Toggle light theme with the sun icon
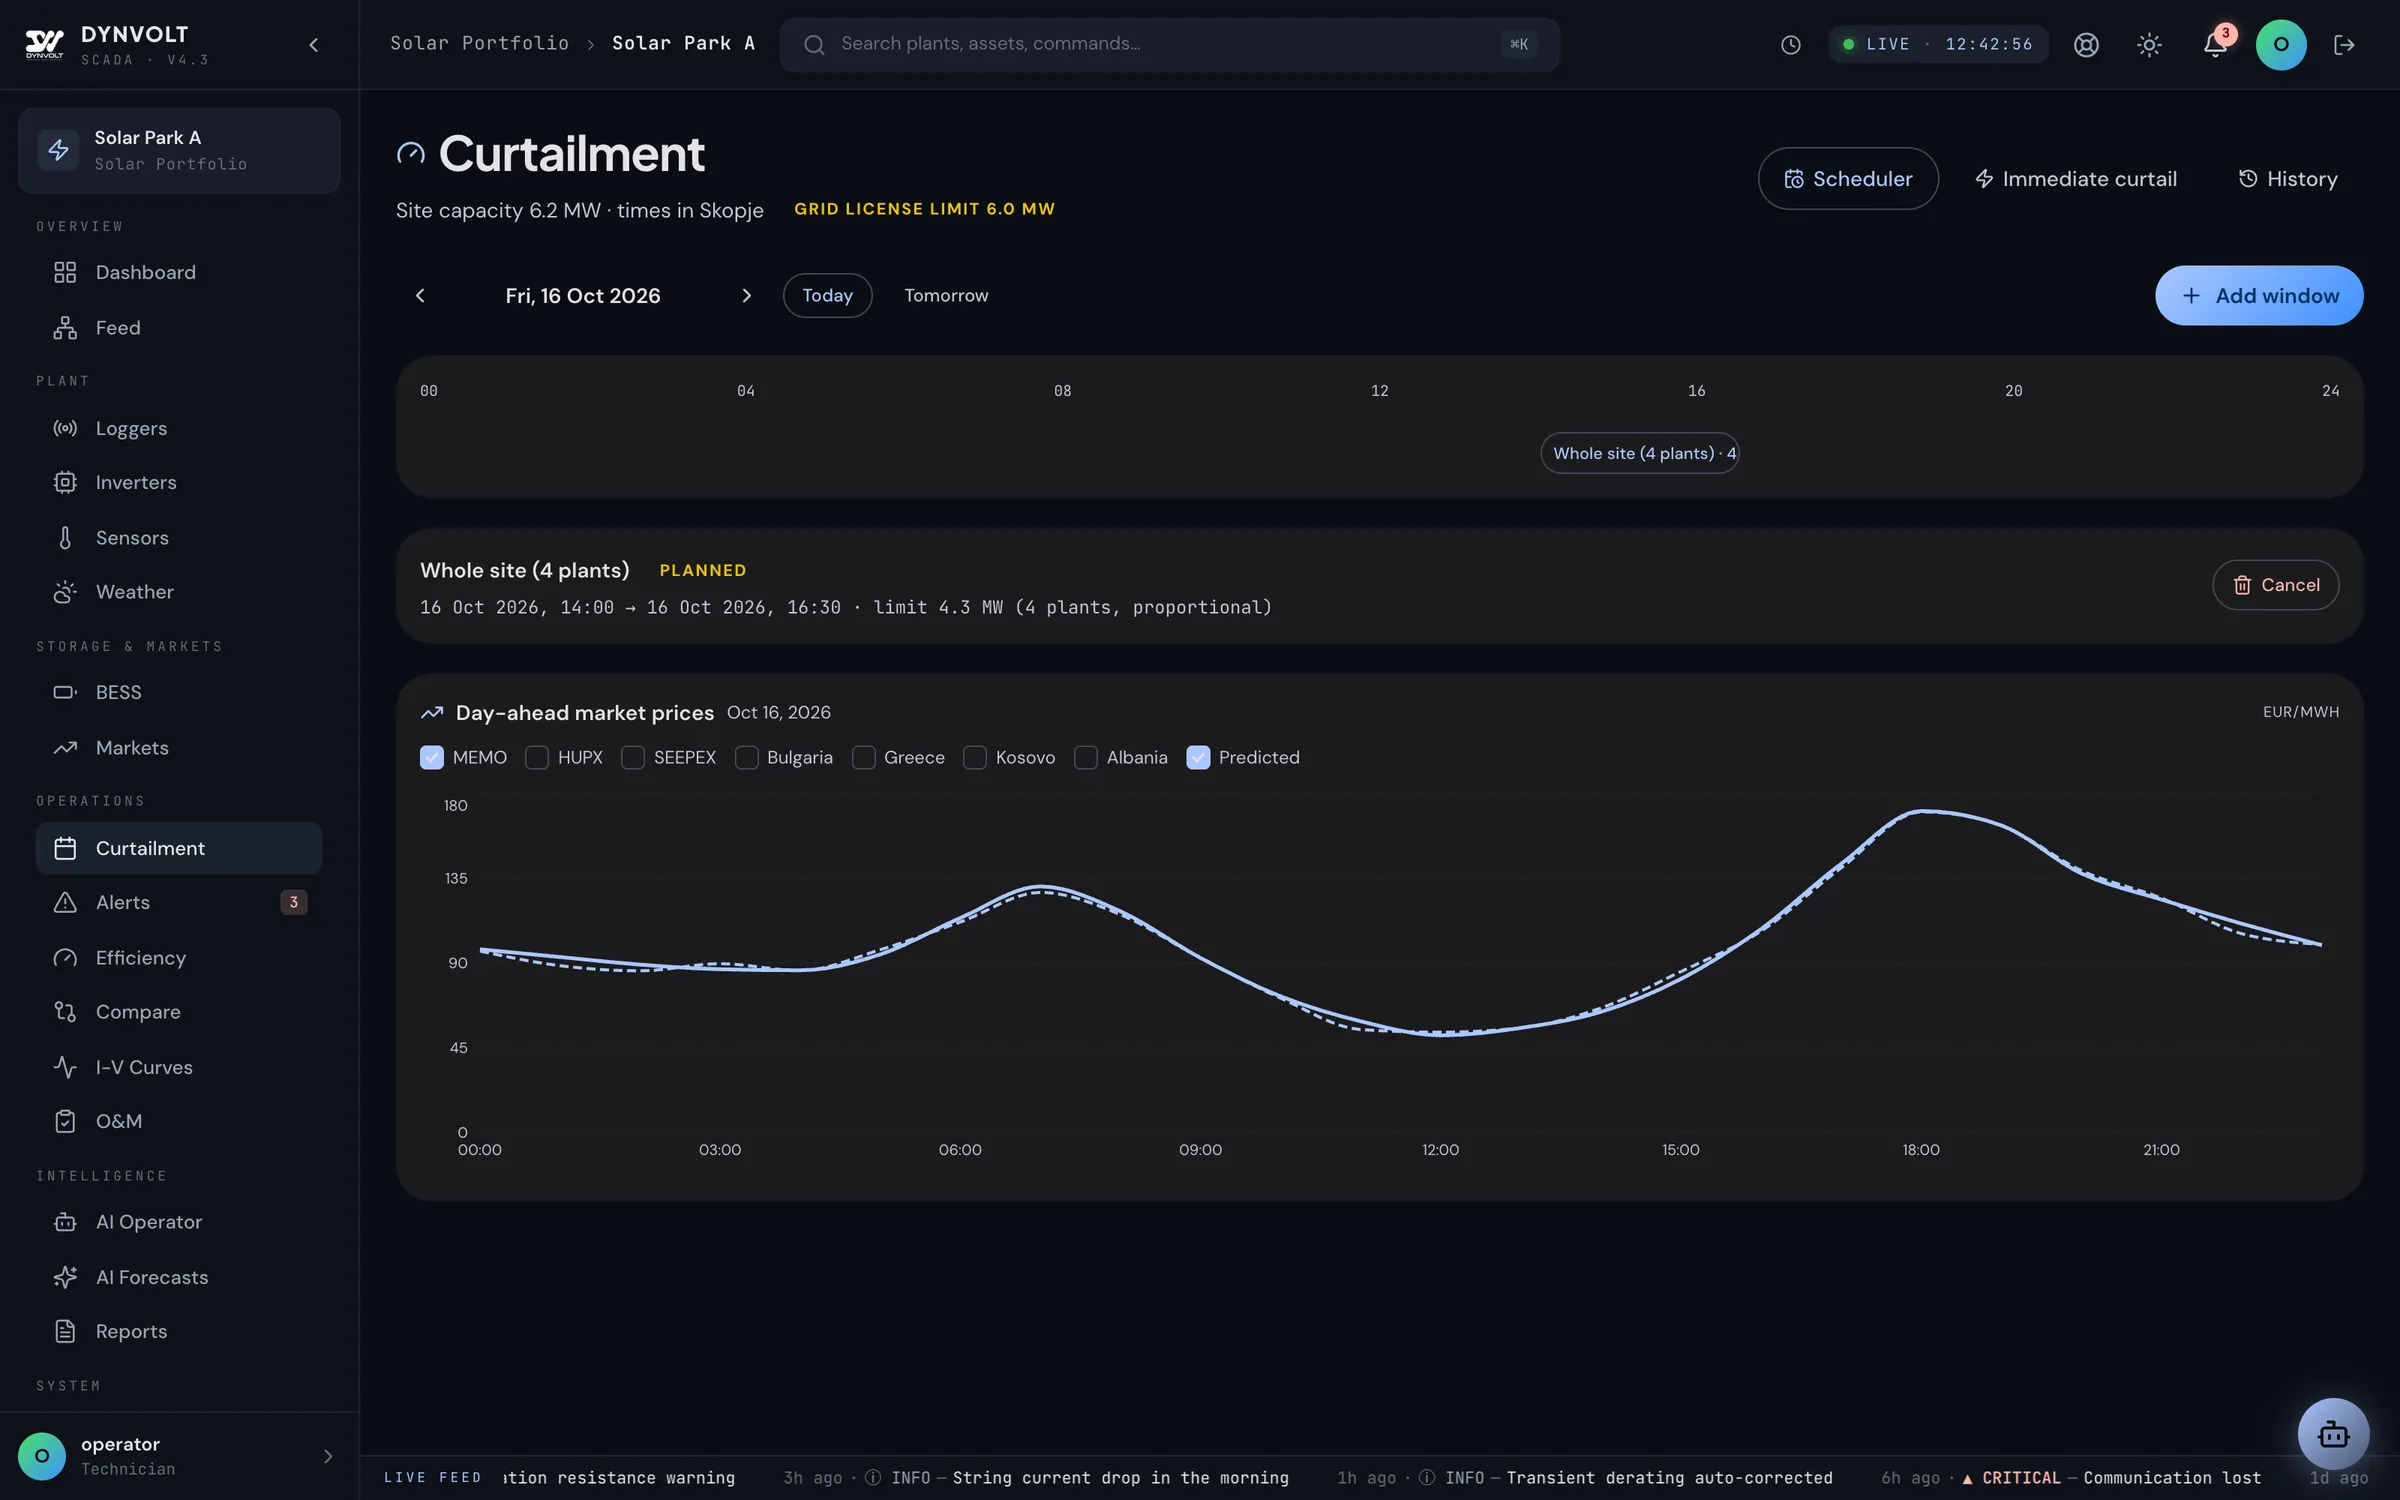Screen dimensions: 2400x1500 pos(2149,44)
